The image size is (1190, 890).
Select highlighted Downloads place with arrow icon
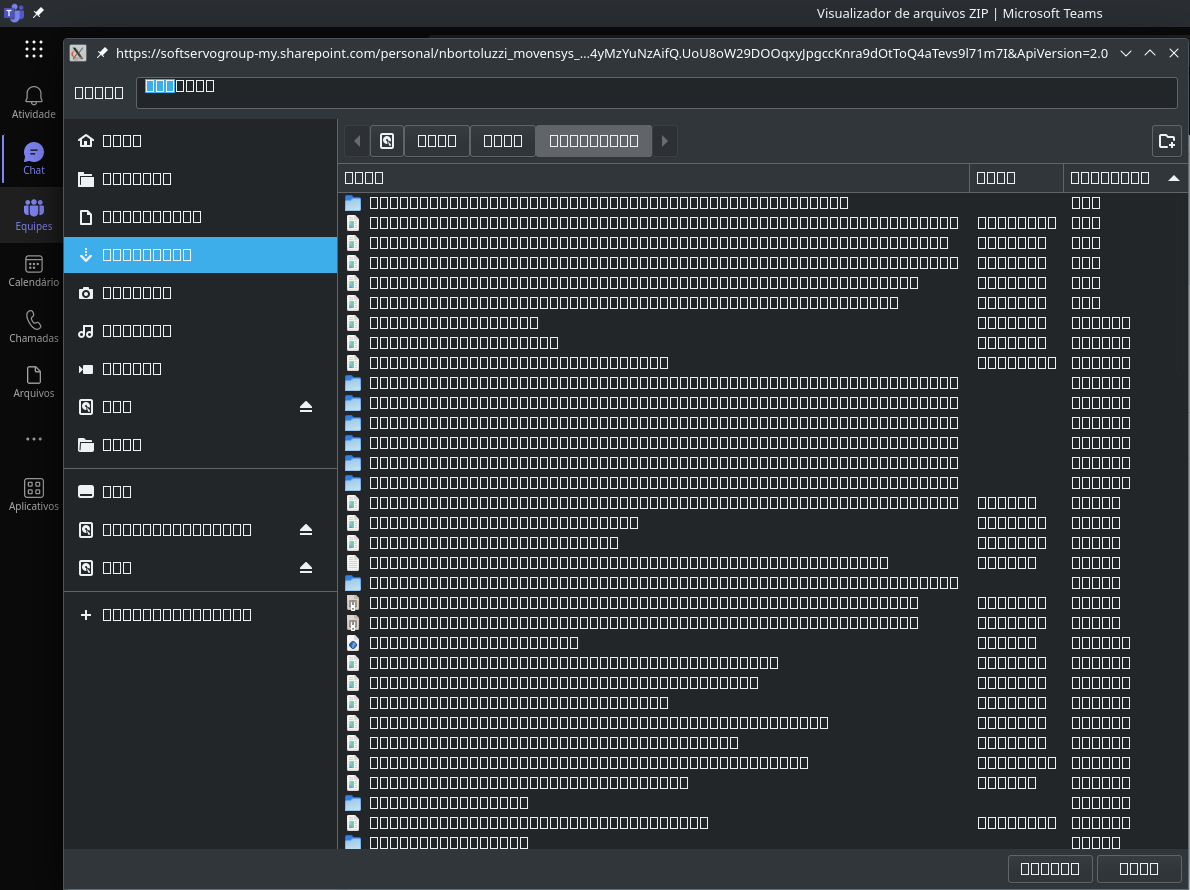coord(200,254)
